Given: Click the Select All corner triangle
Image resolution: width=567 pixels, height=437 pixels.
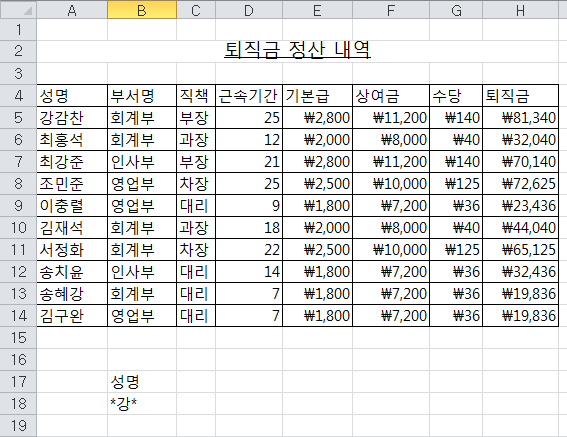Looking at the screenshot, I should 18,9.
